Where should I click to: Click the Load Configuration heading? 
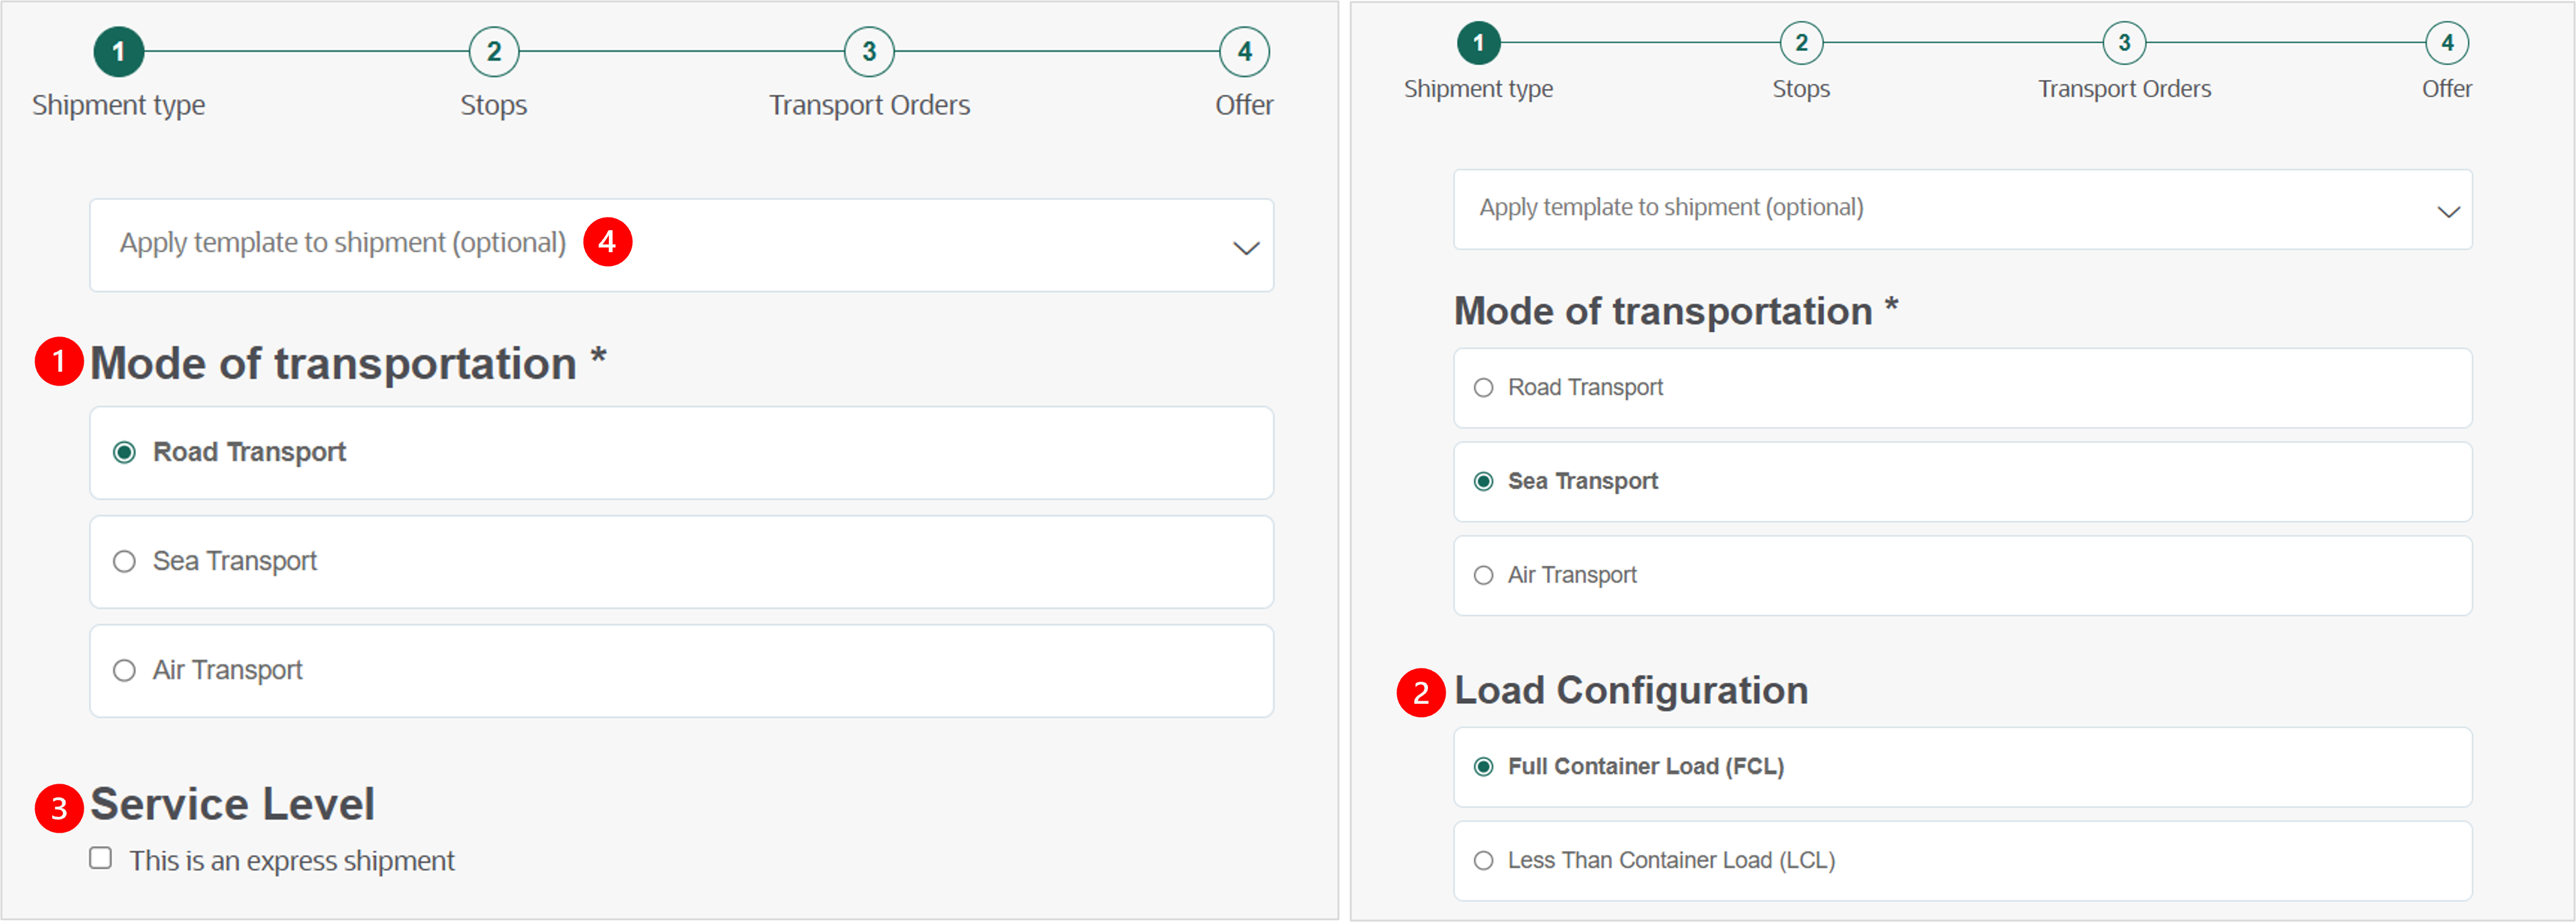(1631, 691)
